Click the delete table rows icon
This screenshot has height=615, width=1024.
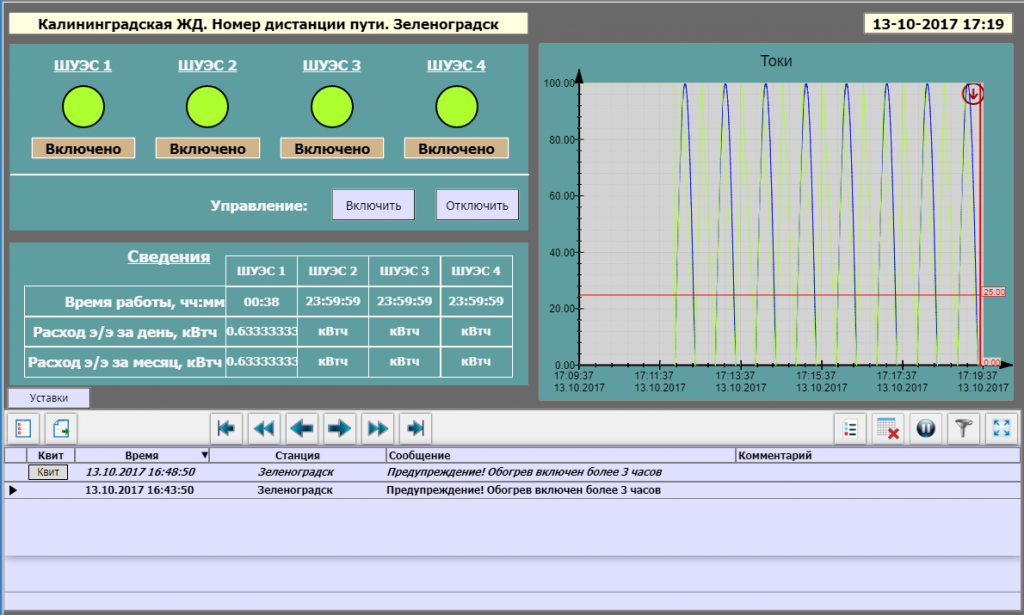tap(888, 428)
